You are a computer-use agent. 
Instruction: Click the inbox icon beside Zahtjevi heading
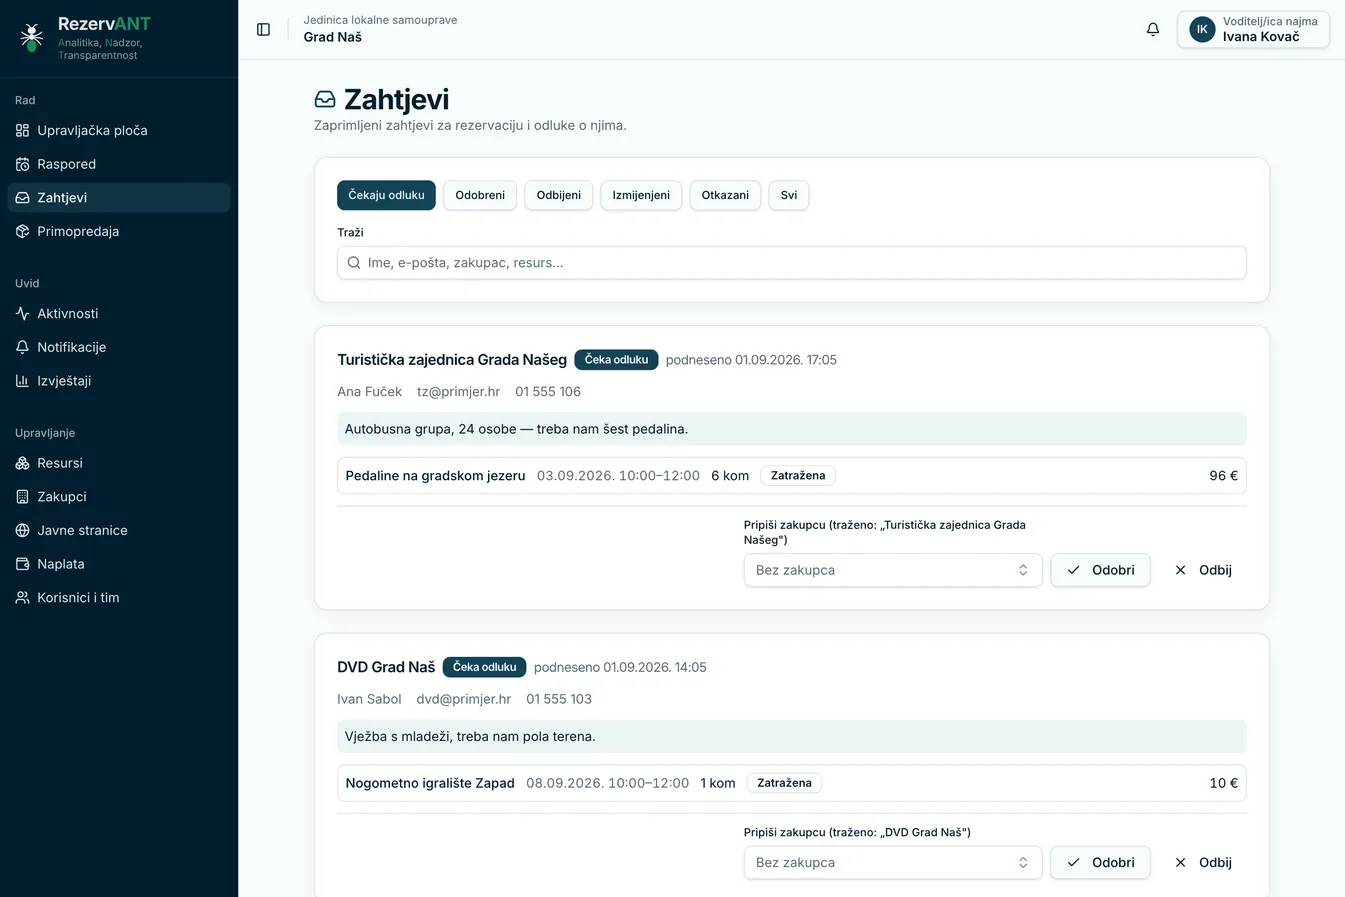[325, 99]
